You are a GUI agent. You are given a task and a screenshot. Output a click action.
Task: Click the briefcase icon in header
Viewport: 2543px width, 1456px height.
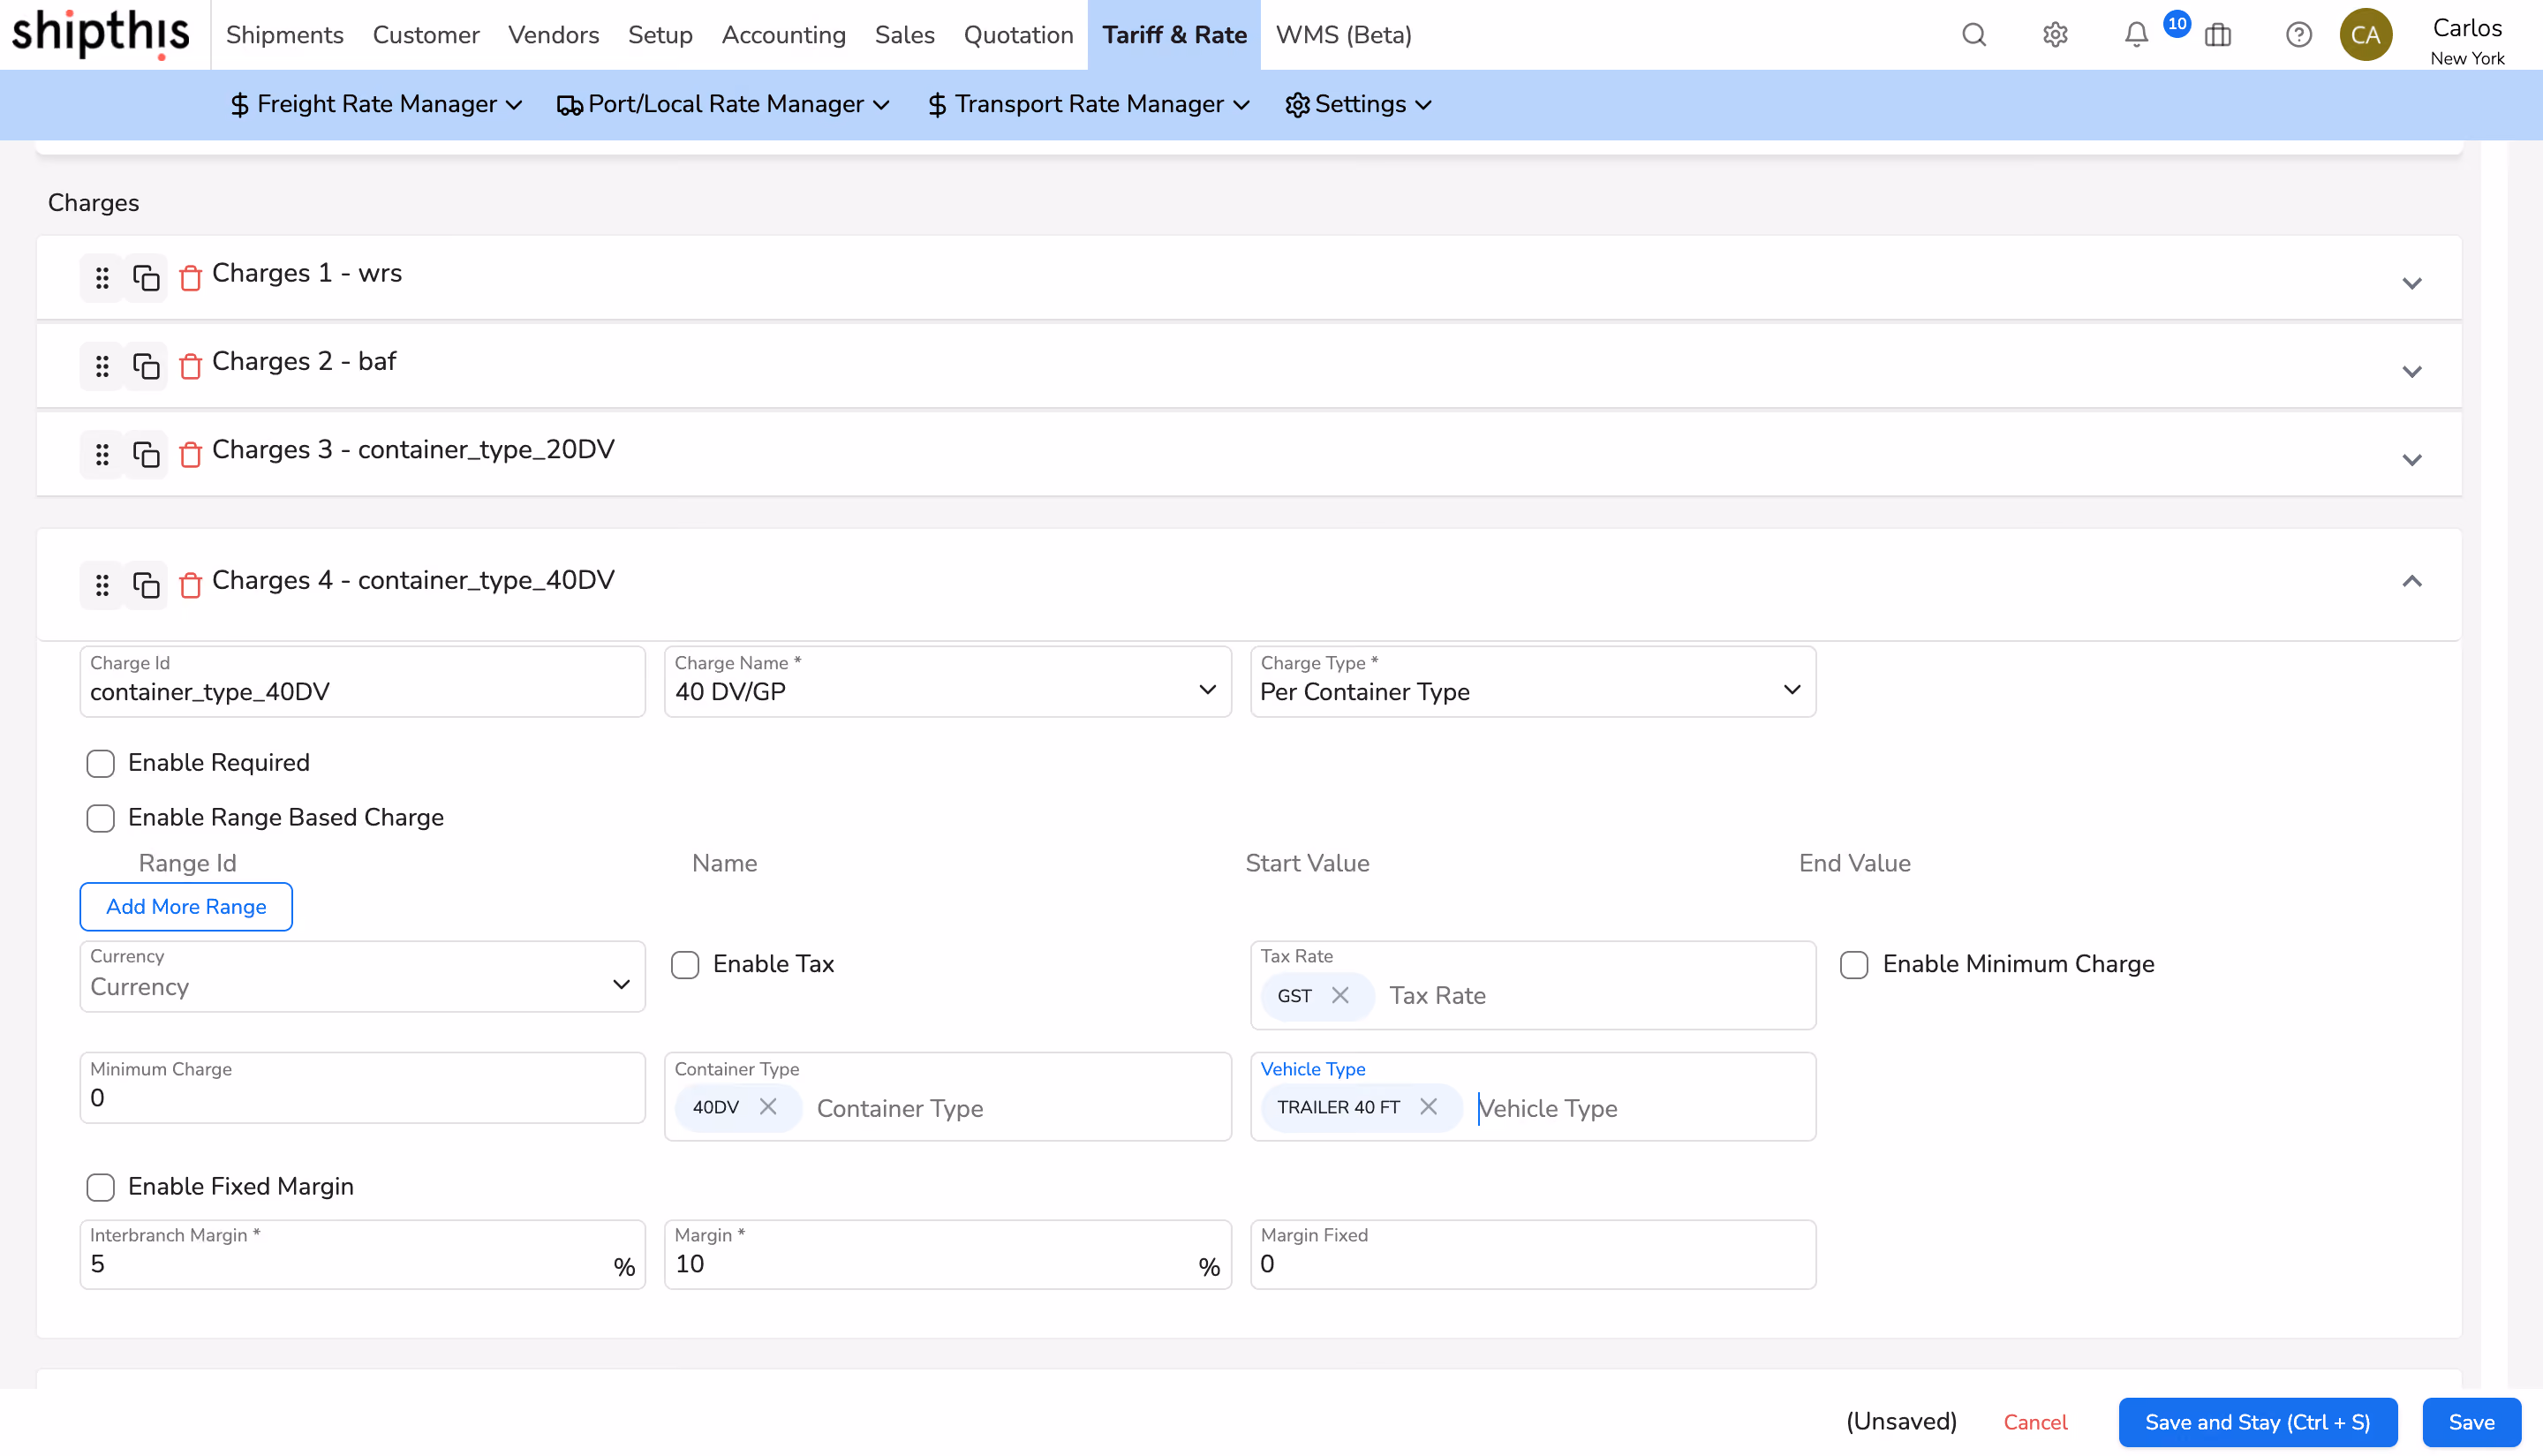pyautogui.click(x=2218, y=35)
